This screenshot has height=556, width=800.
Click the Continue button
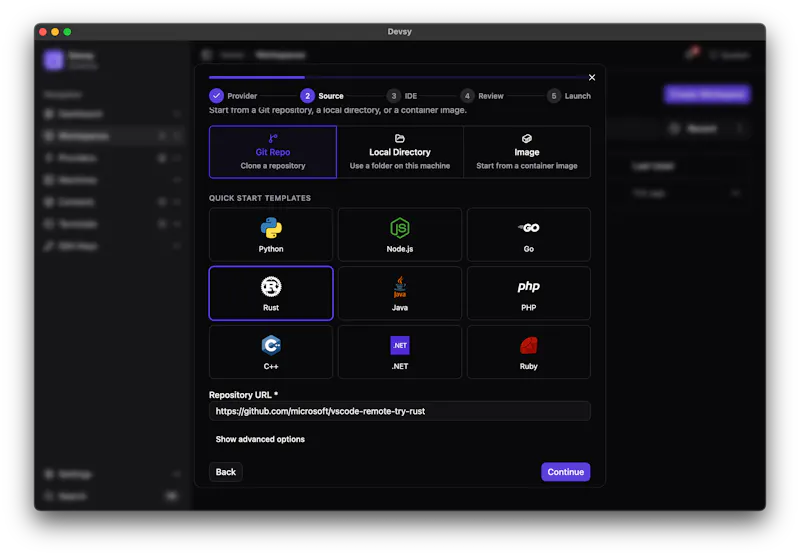[565, 472]
